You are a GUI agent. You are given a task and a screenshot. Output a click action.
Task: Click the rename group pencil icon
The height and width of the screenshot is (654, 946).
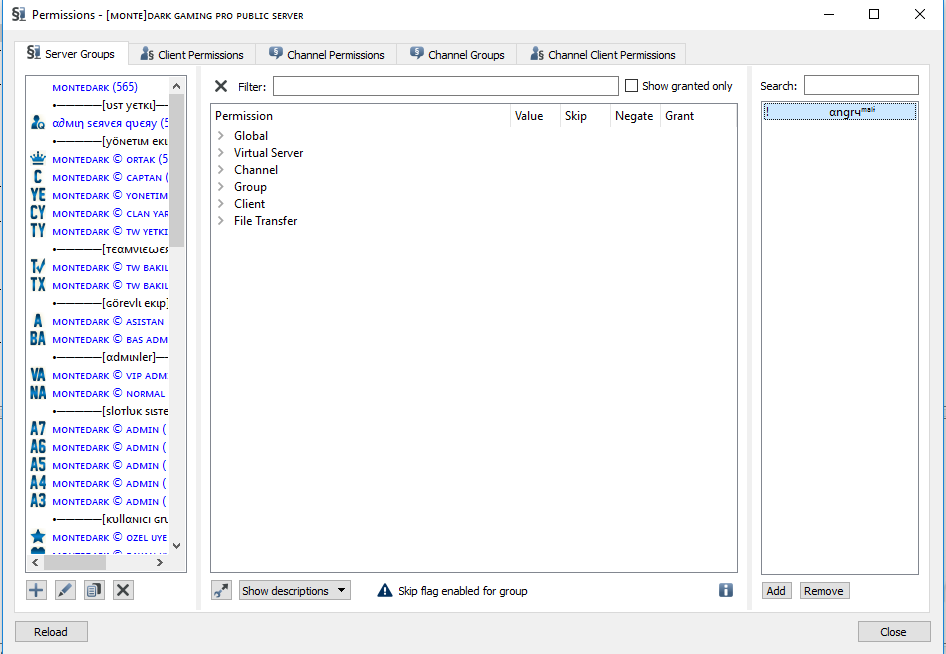[x=65, y=590]
